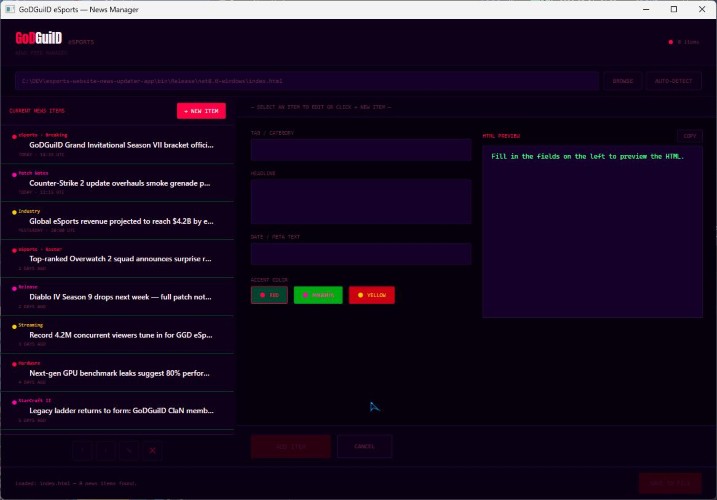Click the Add Item button

pyautogui.click(x=290, y=446)
